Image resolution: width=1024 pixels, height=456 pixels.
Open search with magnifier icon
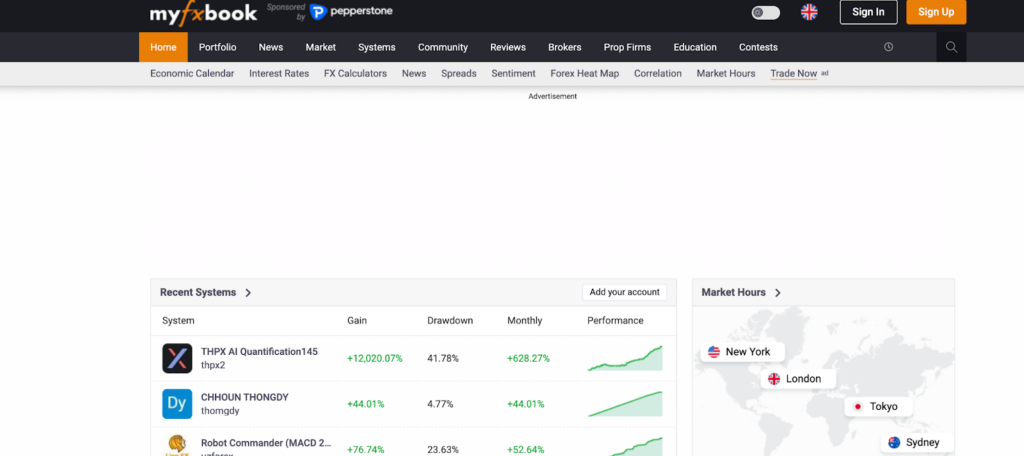(x=951, y=47)
